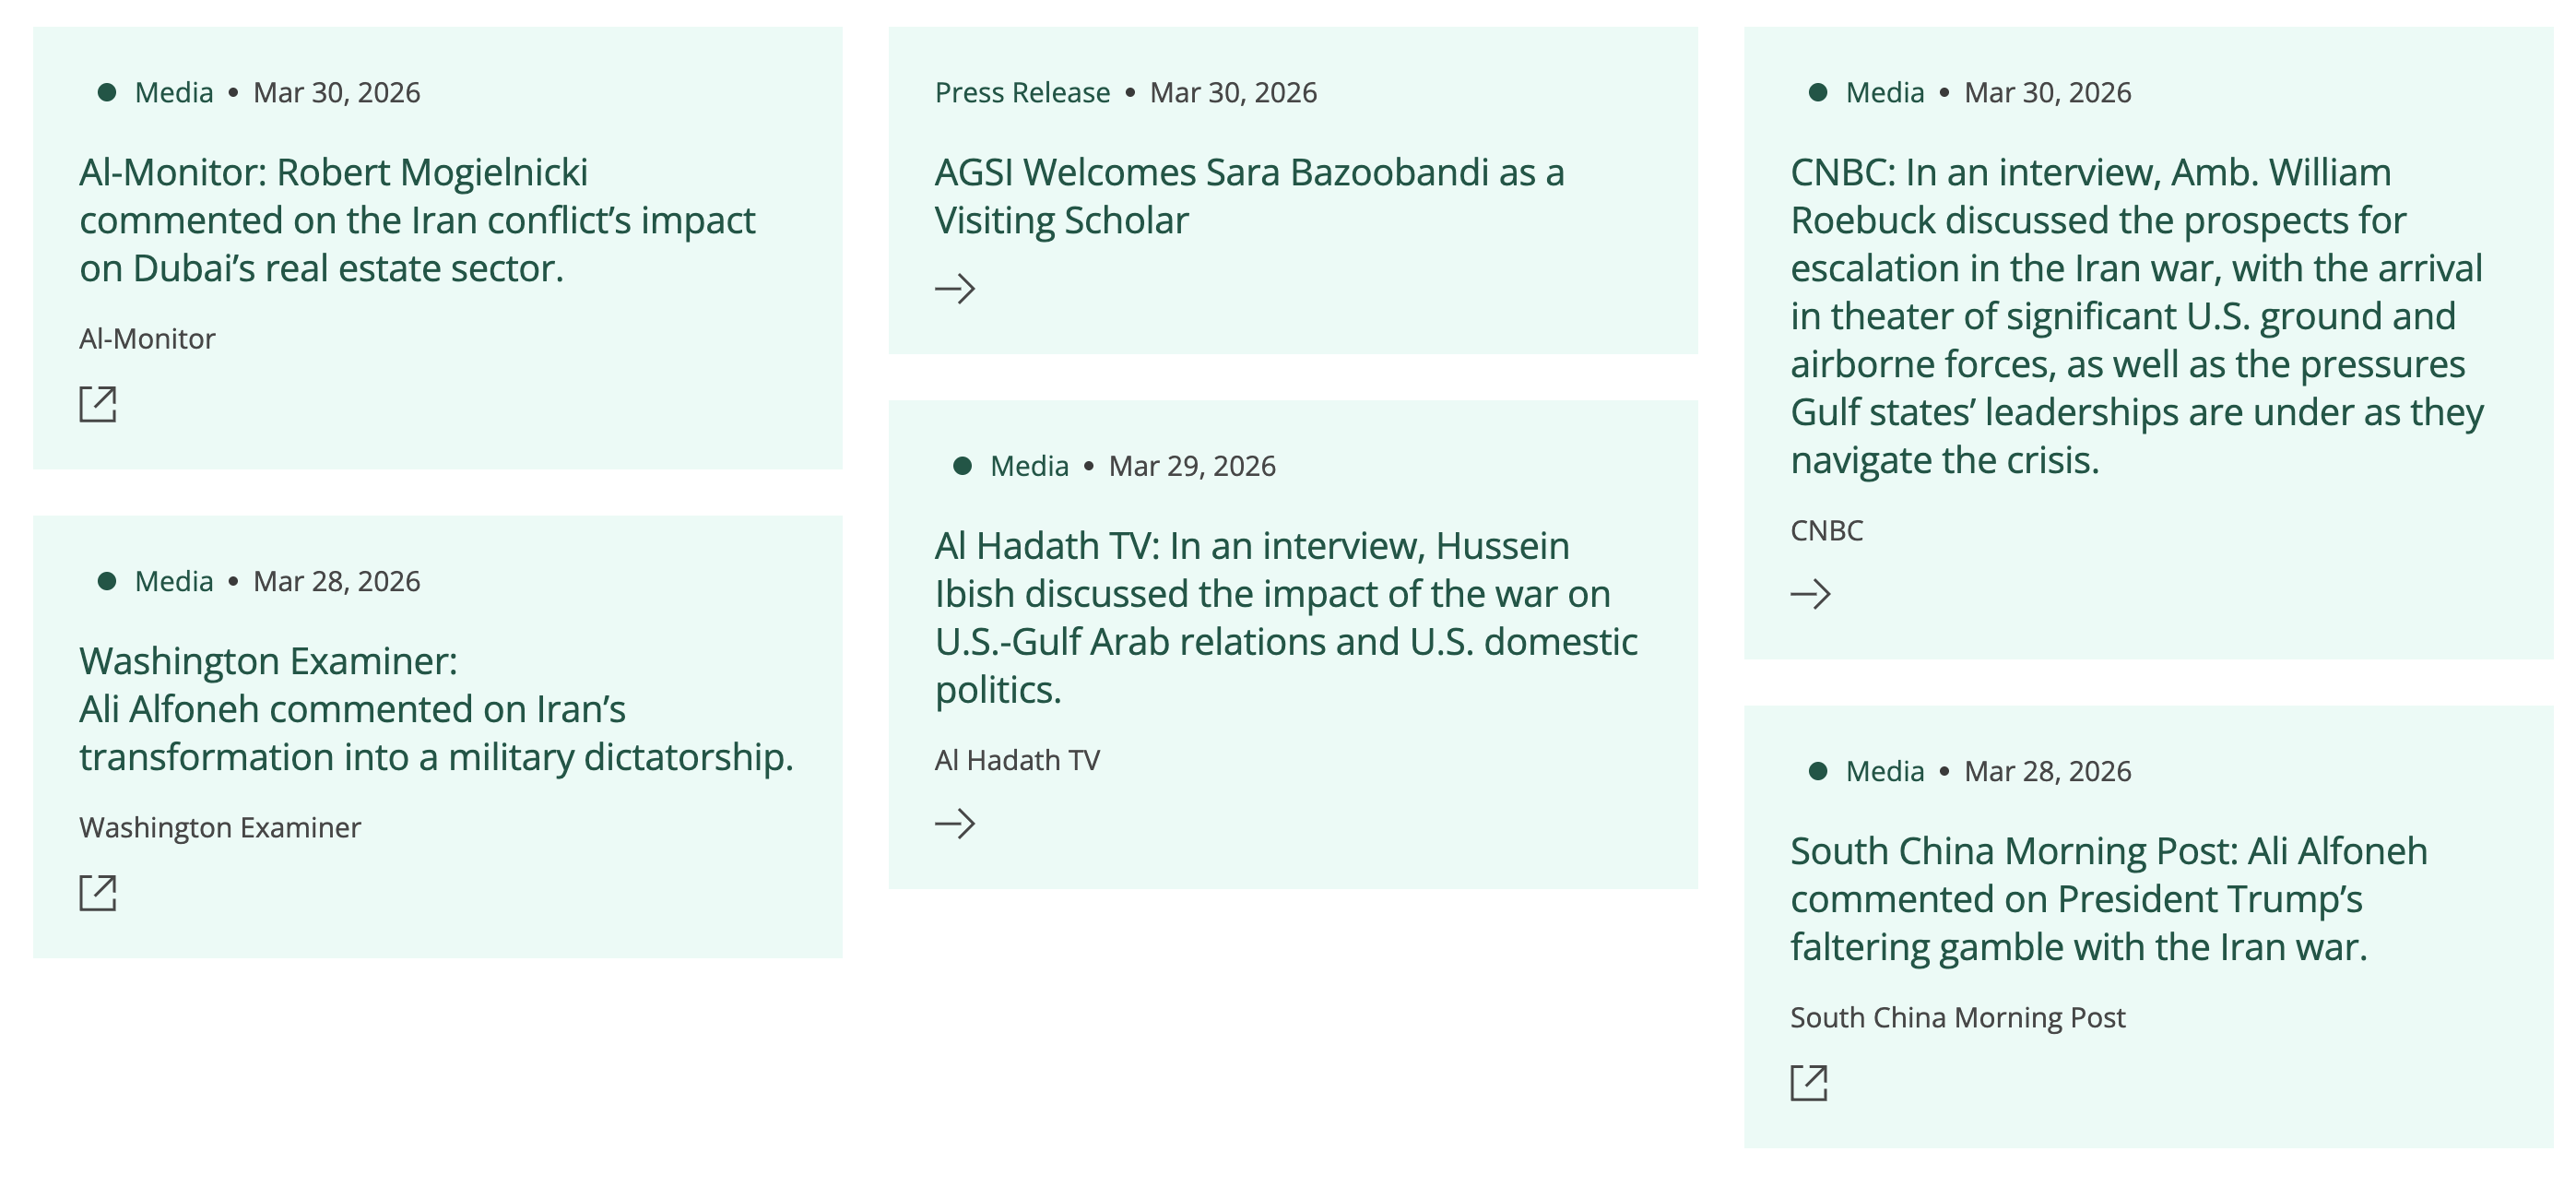Click Media label on Washington Examiner card

pyautogui.click(x=174, y=582)
